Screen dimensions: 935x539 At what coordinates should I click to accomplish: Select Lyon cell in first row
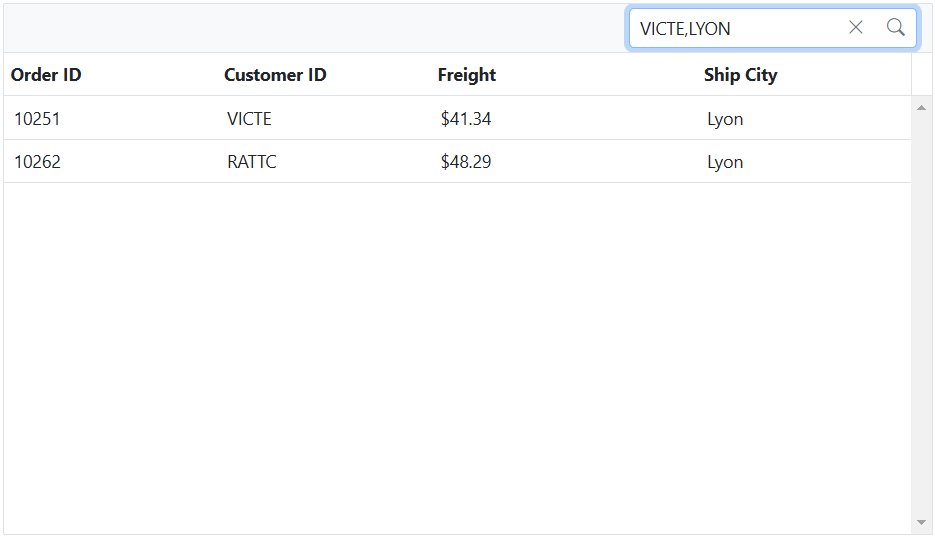(804, 118)
